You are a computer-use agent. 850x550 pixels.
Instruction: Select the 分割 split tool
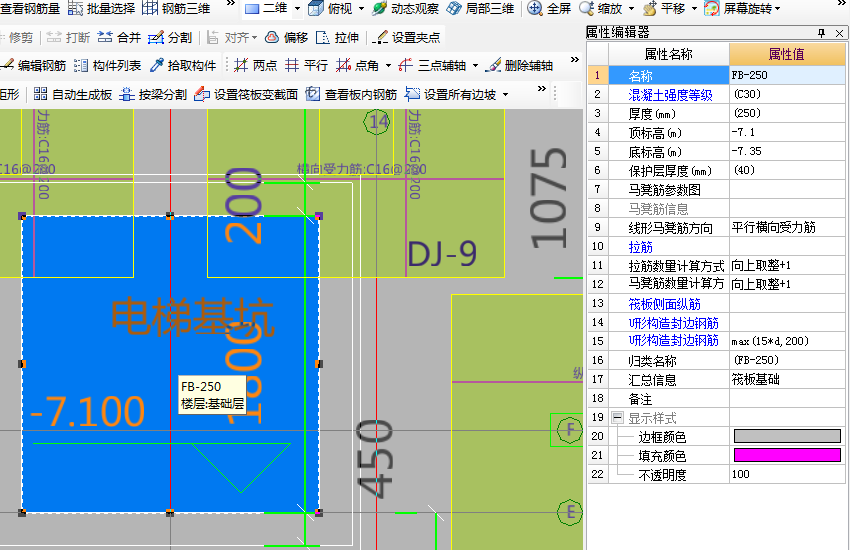(170, 37)
